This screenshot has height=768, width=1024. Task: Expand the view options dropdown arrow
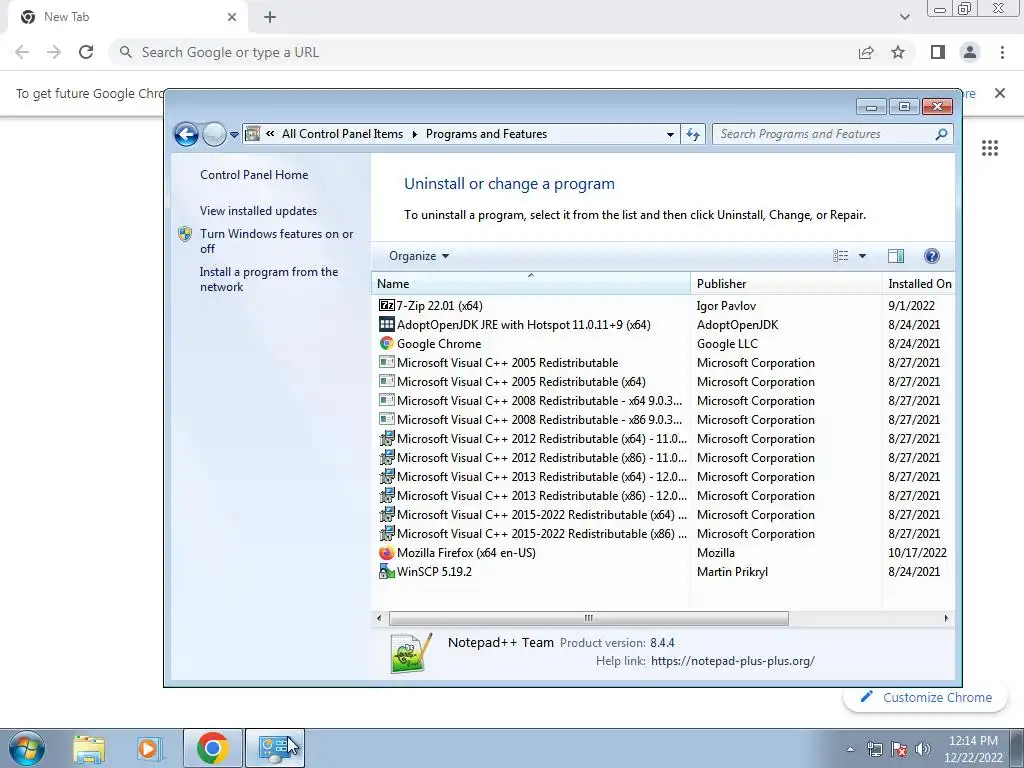click(862, 256)
